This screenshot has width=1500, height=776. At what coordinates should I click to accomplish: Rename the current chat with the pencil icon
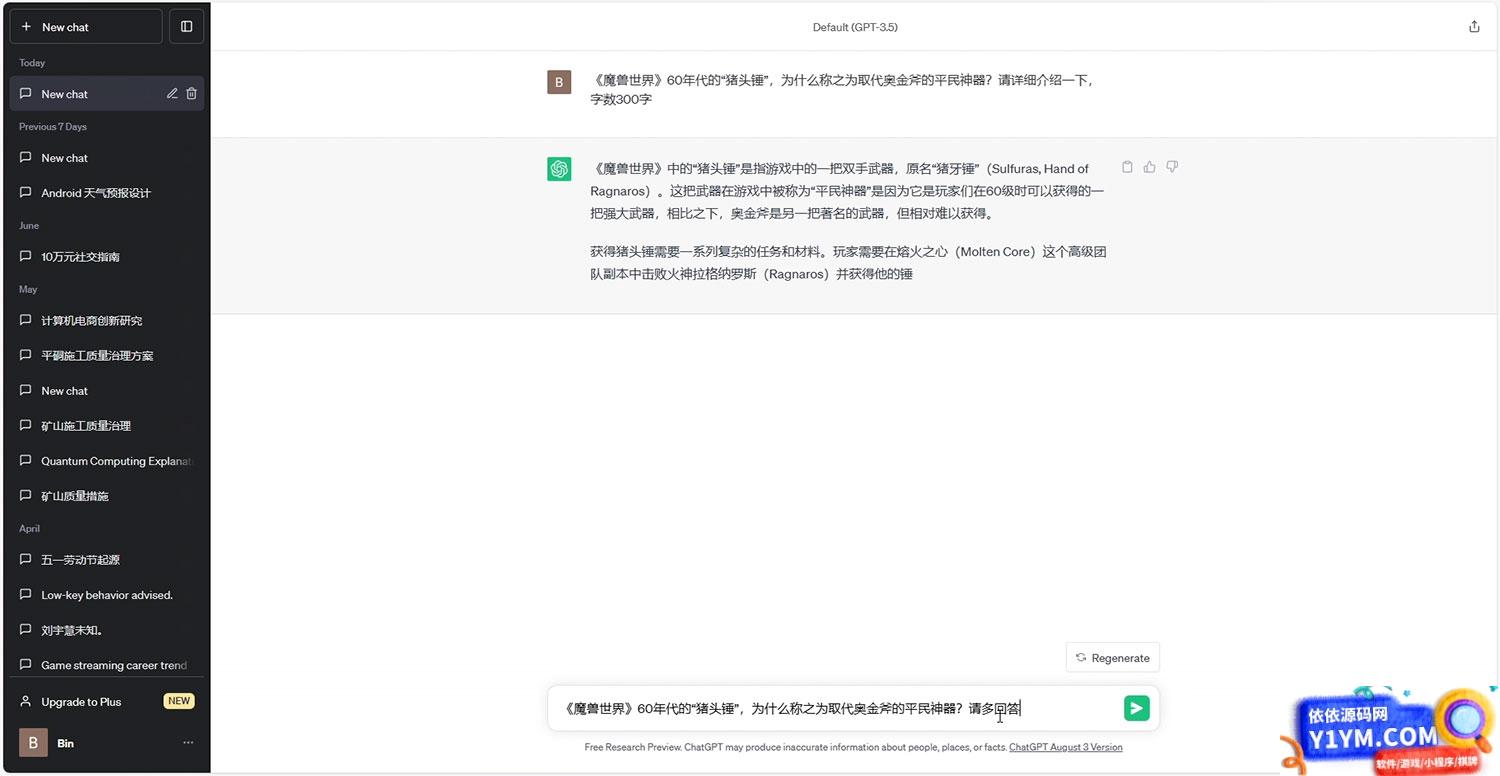coord(172,94)
